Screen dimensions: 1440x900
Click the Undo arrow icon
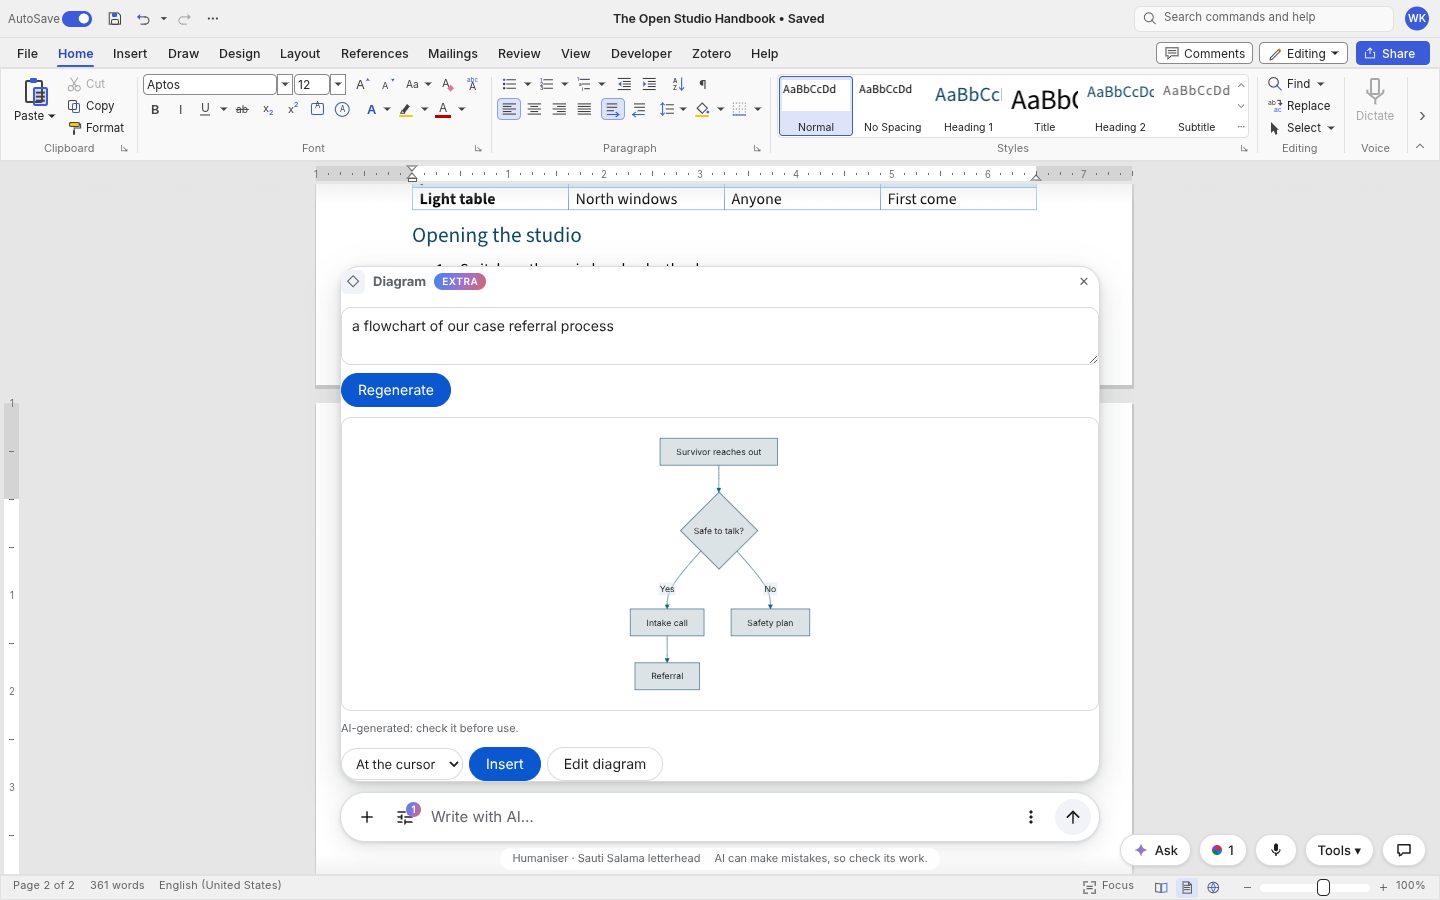point(143,18)
